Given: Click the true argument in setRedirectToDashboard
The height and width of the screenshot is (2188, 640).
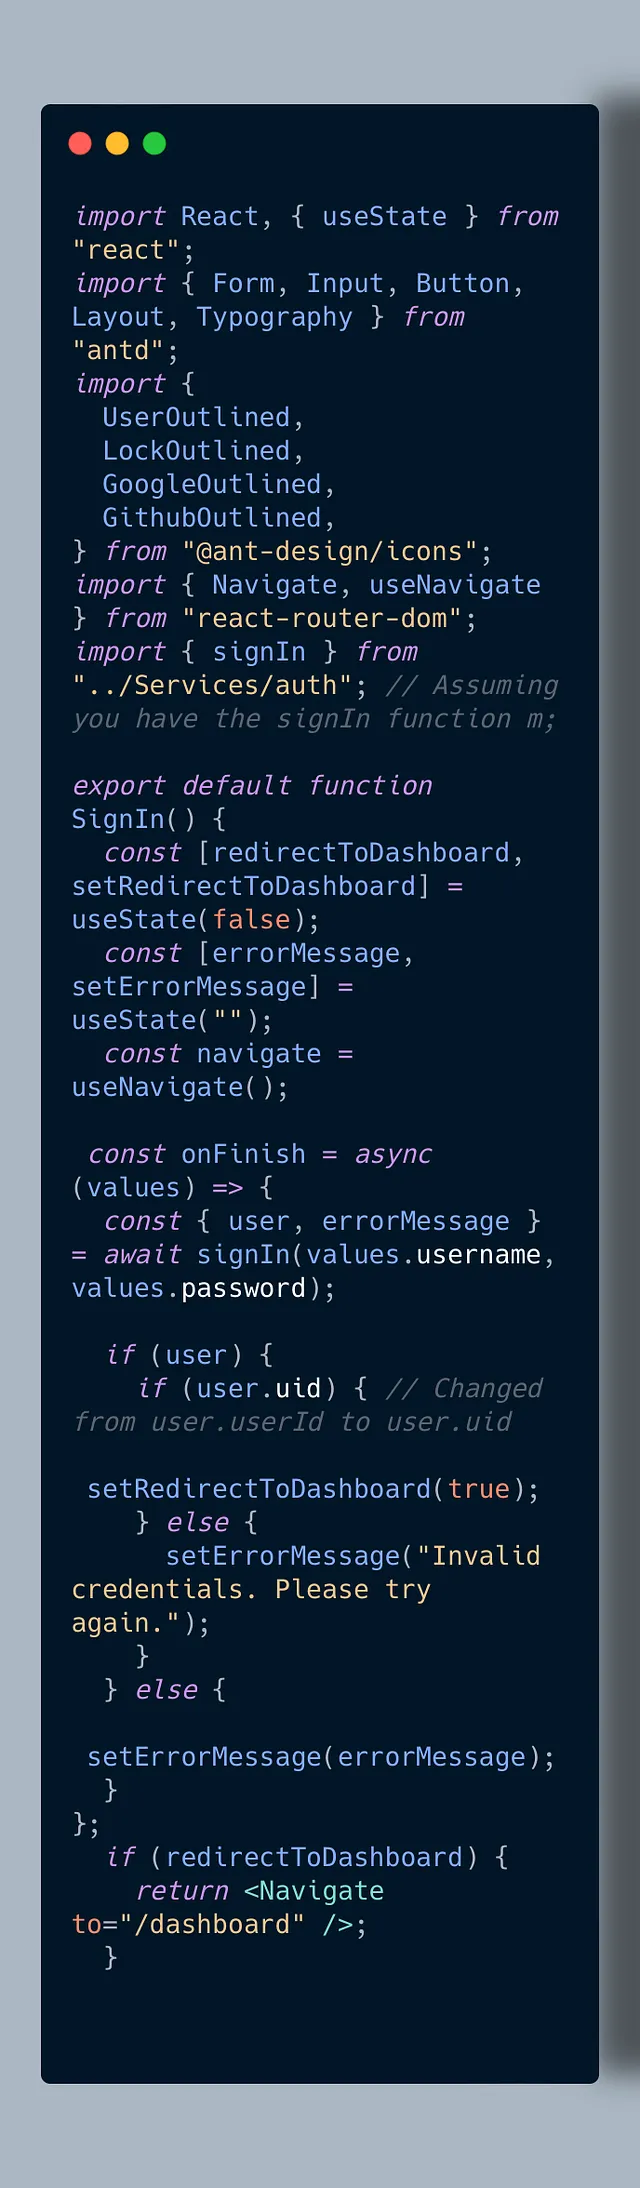Looking at the screenshot, I should click(x=479, y=1490).
